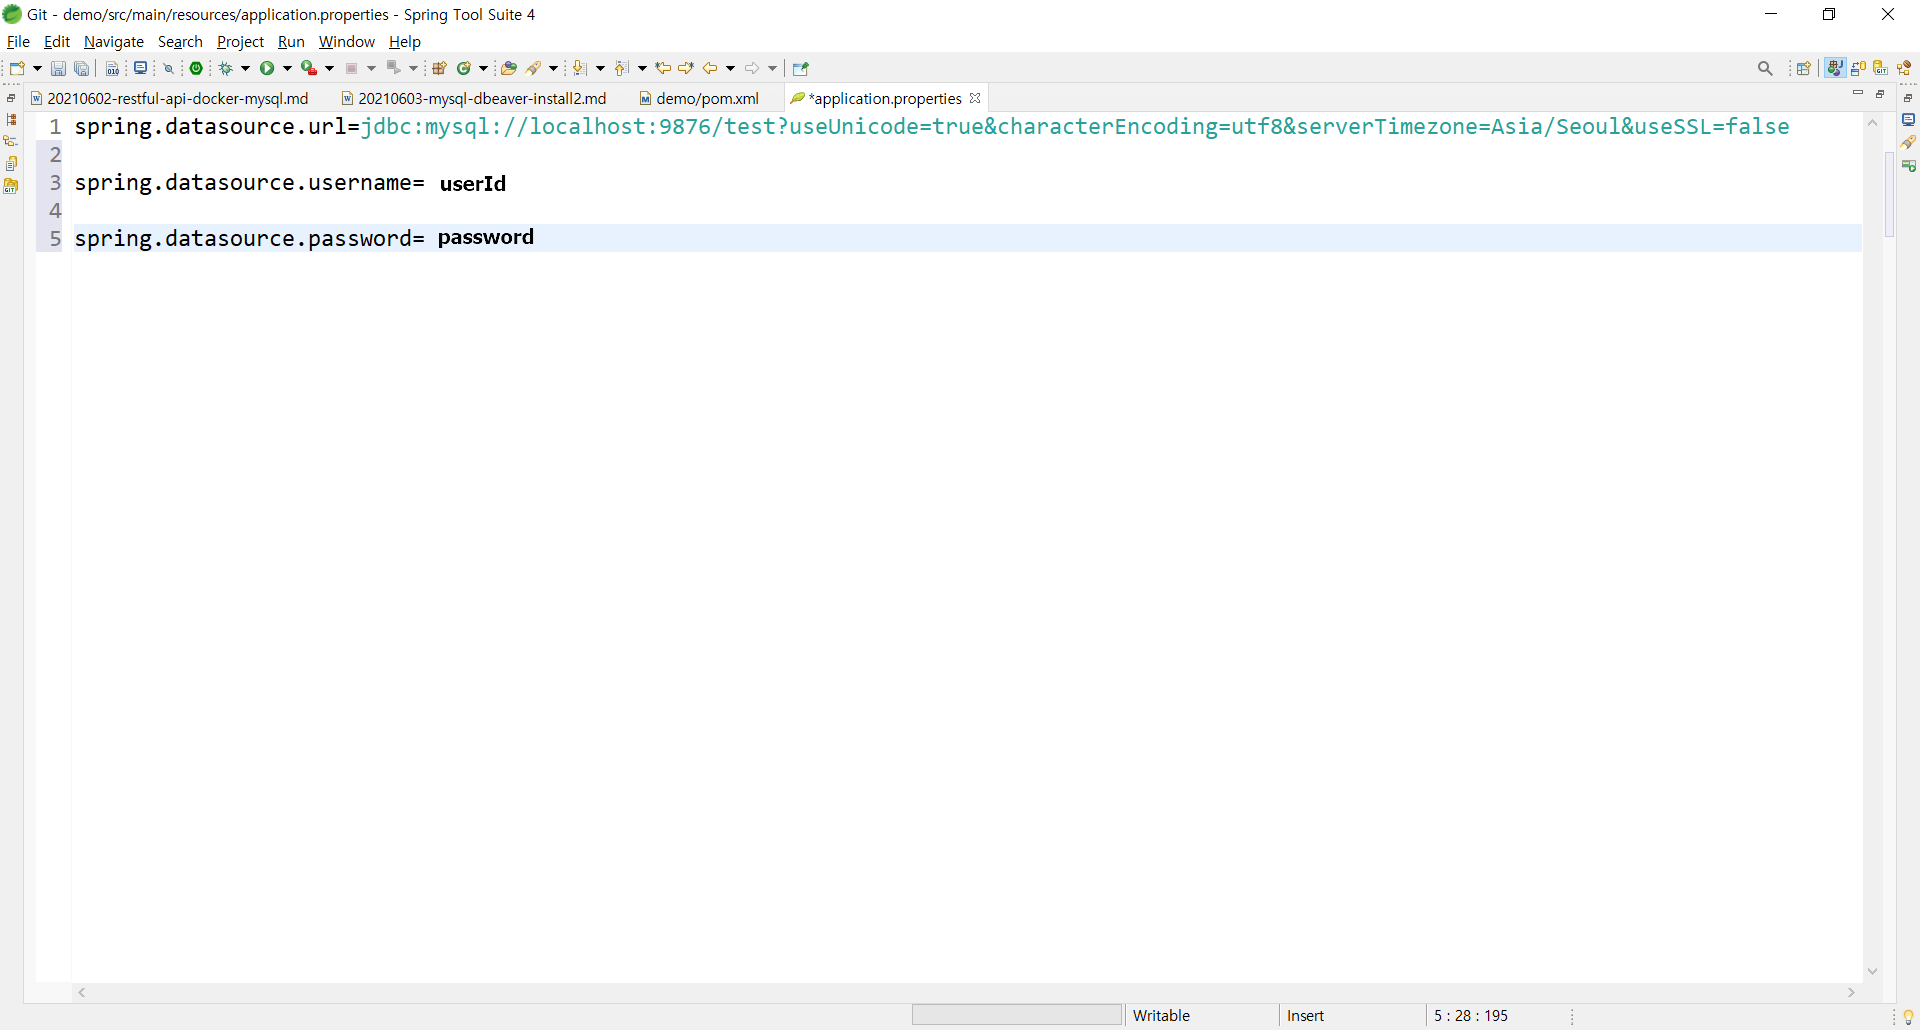Image resolution: width=1920 pixels, height=1030 pixels.
Task: Switch to 20210602-restful-api-docker-mysql.md tab
Action: [170, 98]
